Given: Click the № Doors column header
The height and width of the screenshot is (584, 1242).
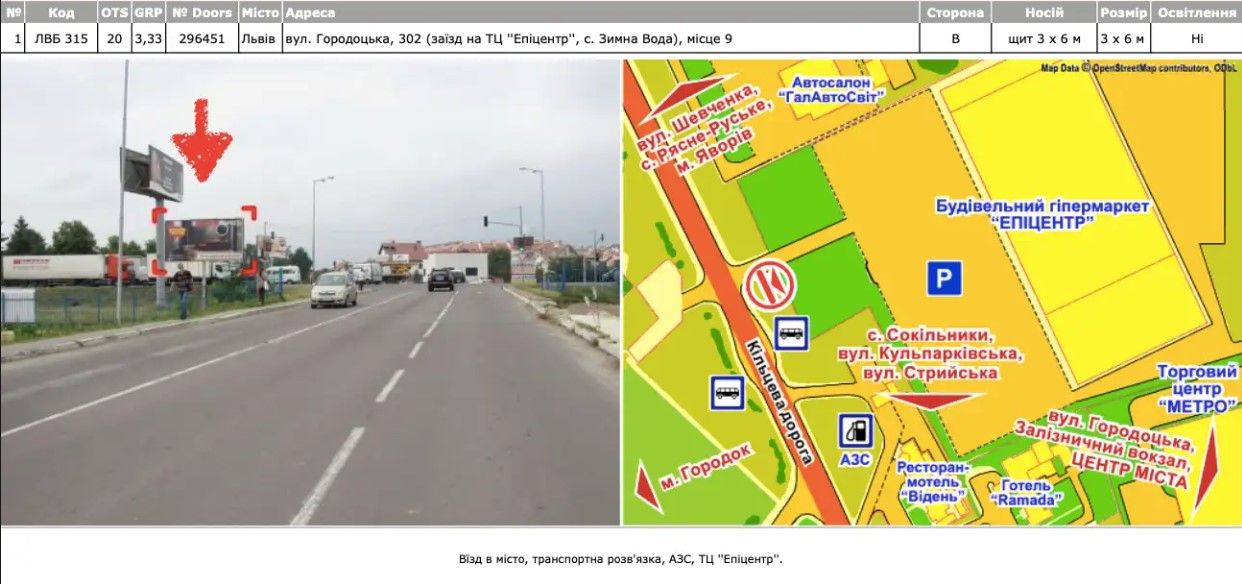Looking at the screenshot, I should click(x=202, y=13).
